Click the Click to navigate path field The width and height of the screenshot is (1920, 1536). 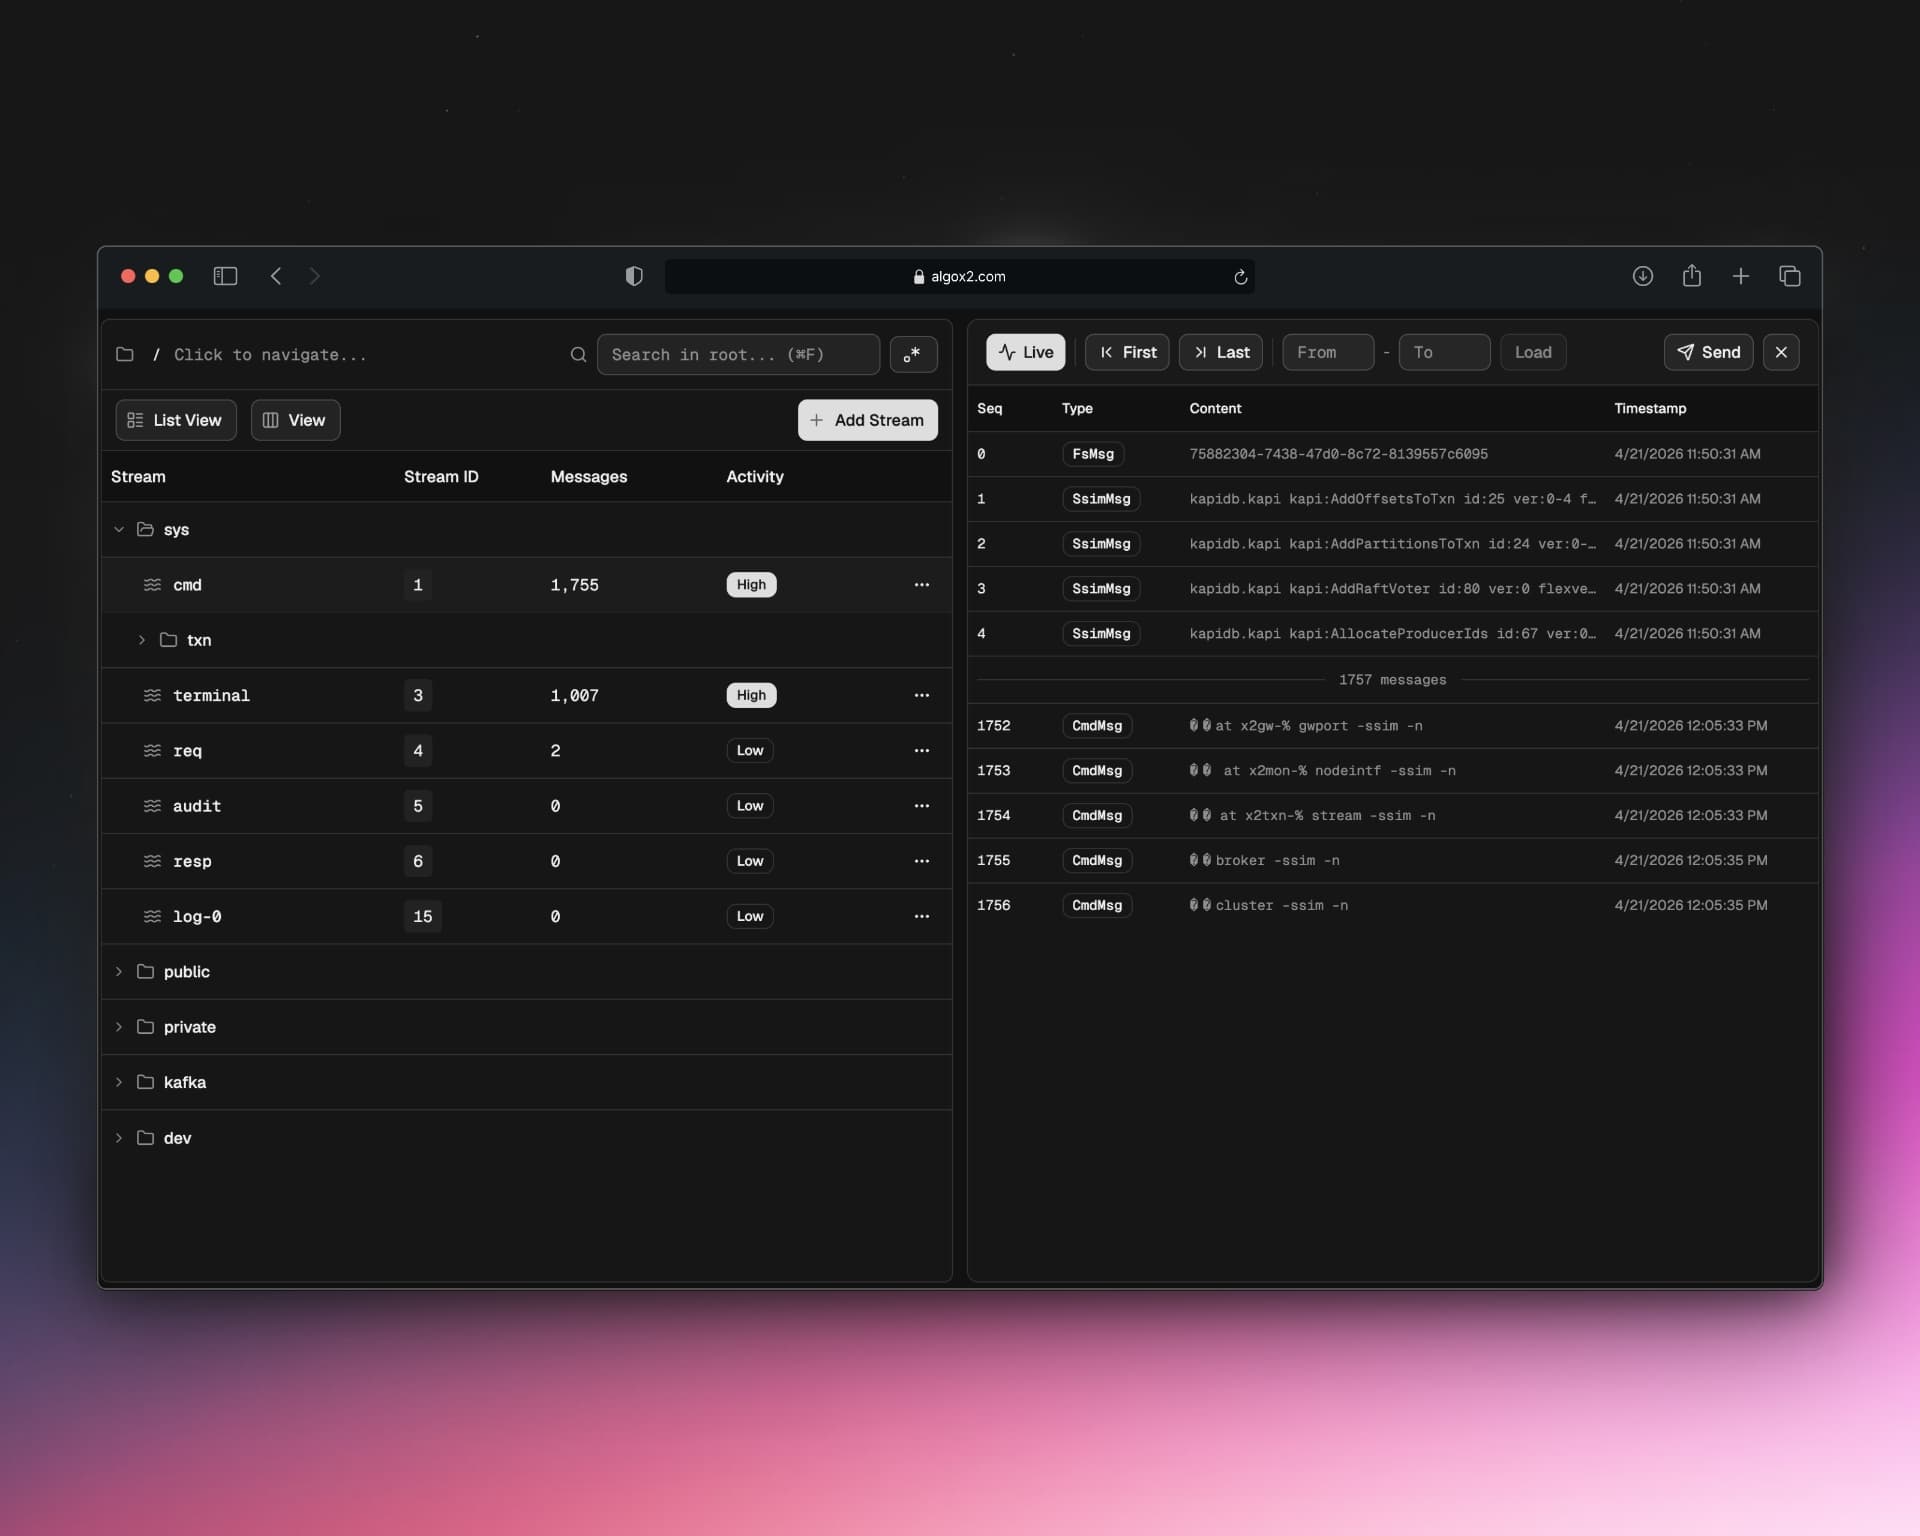[x=270, y=355]
